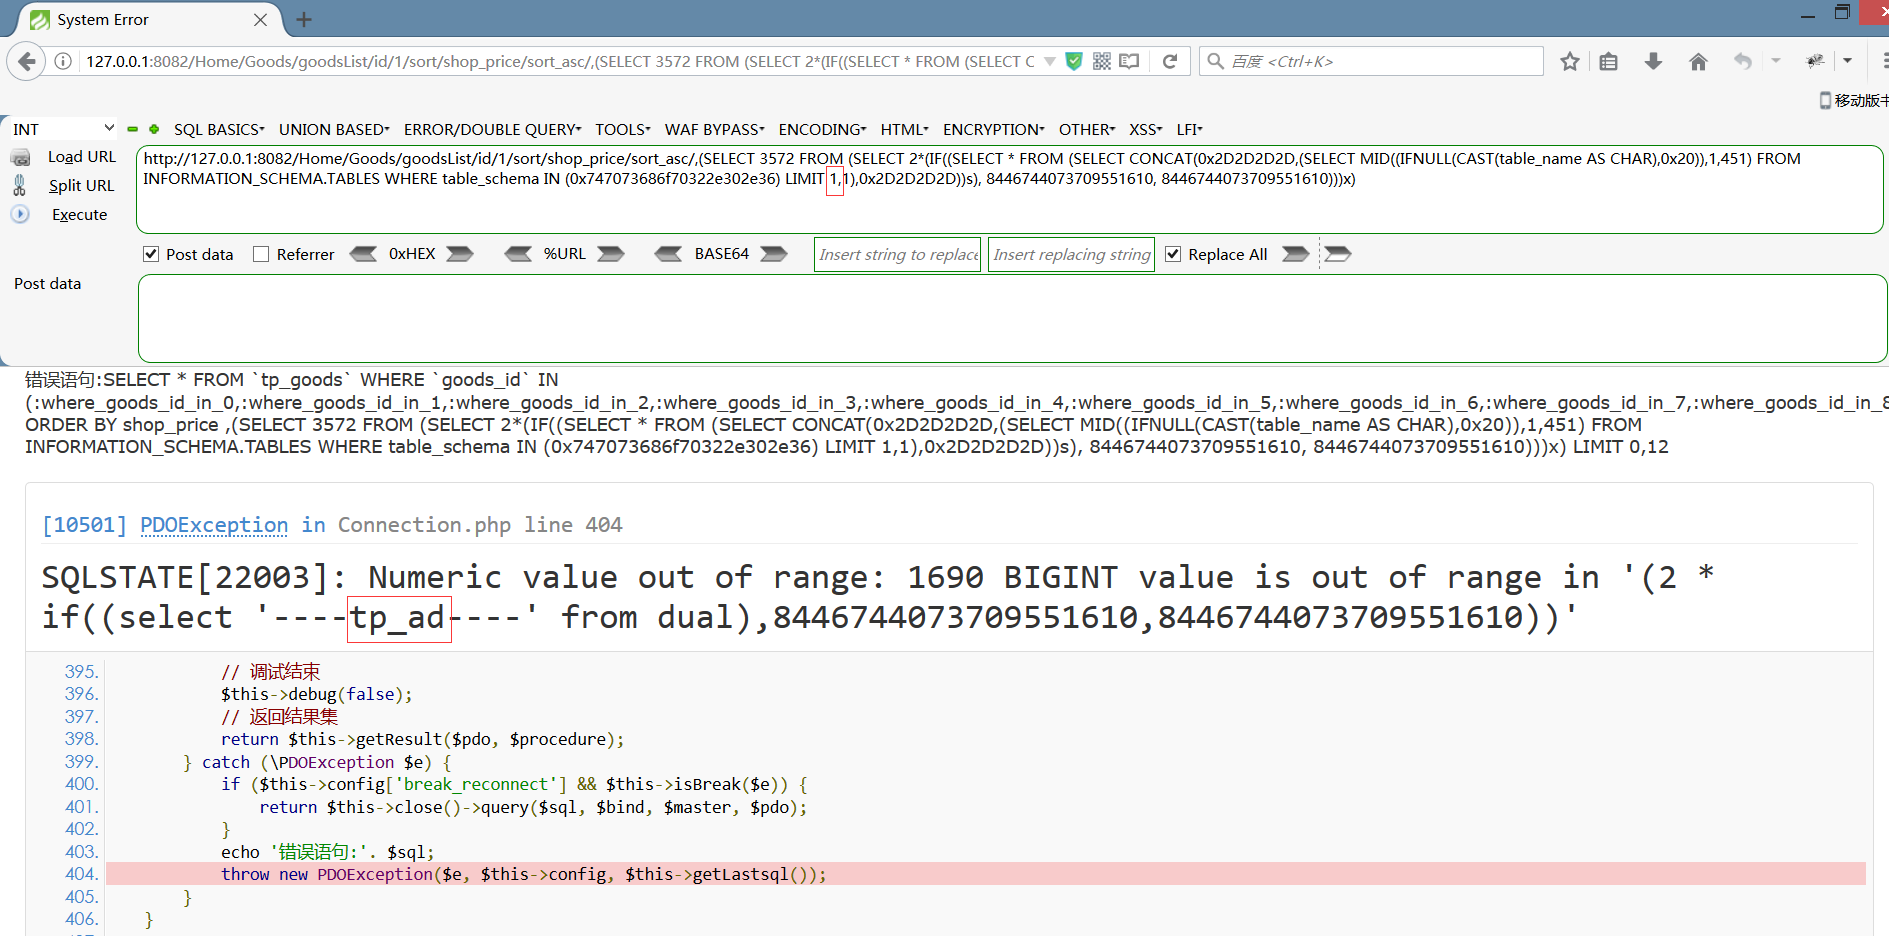
Task: Uncheck the Replace All checkbox
Action: [x=1173, y=254]
